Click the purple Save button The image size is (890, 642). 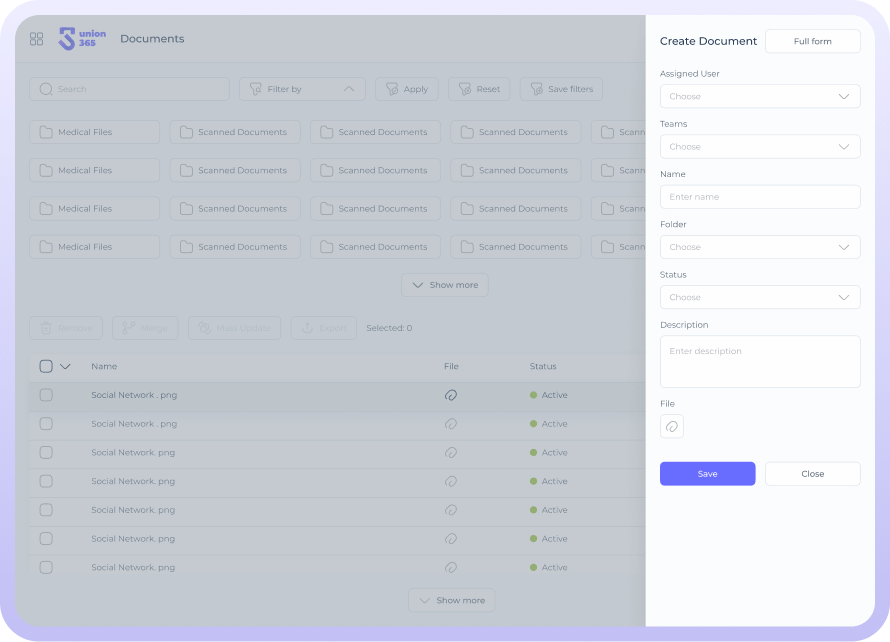click(707, 474)
